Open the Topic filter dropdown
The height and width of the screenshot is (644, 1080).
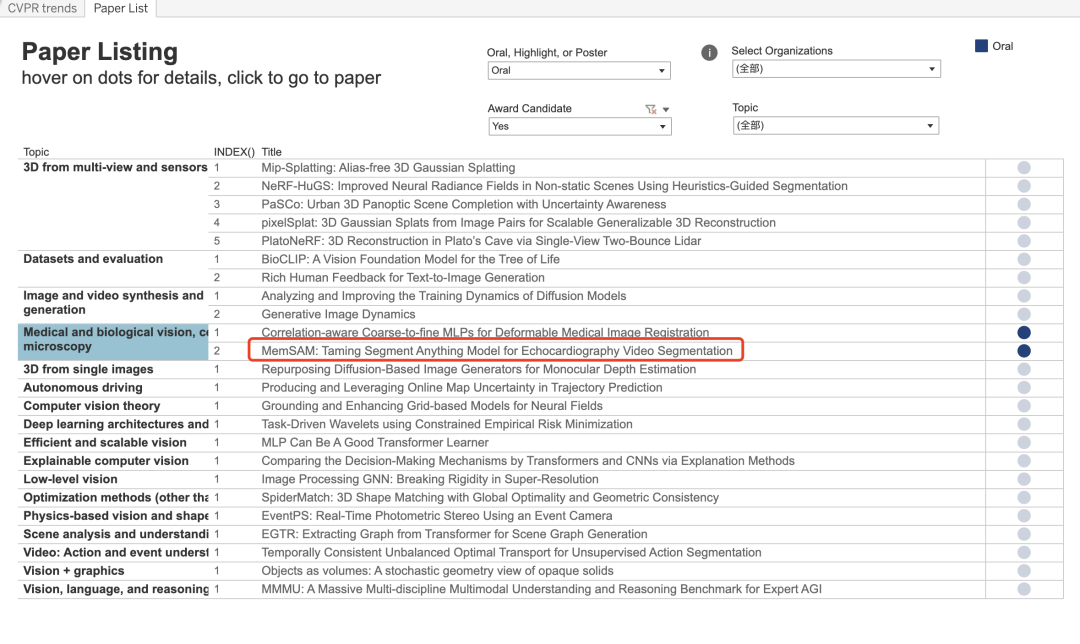(835, 126)
